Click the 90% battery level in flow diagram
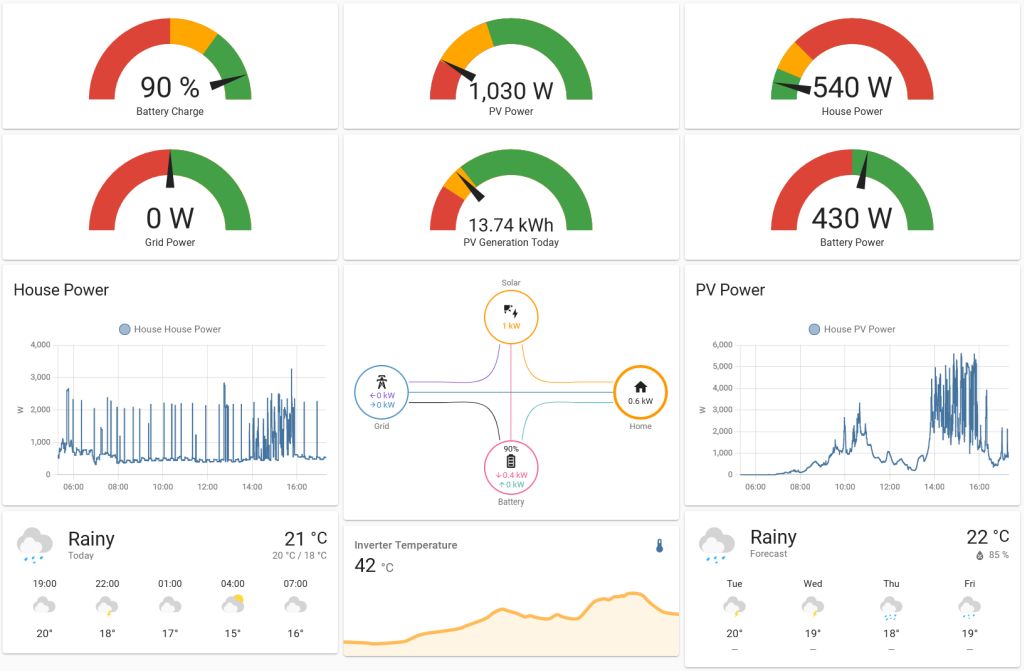This screenshot has height=671, width=1024. pos(511,449)
